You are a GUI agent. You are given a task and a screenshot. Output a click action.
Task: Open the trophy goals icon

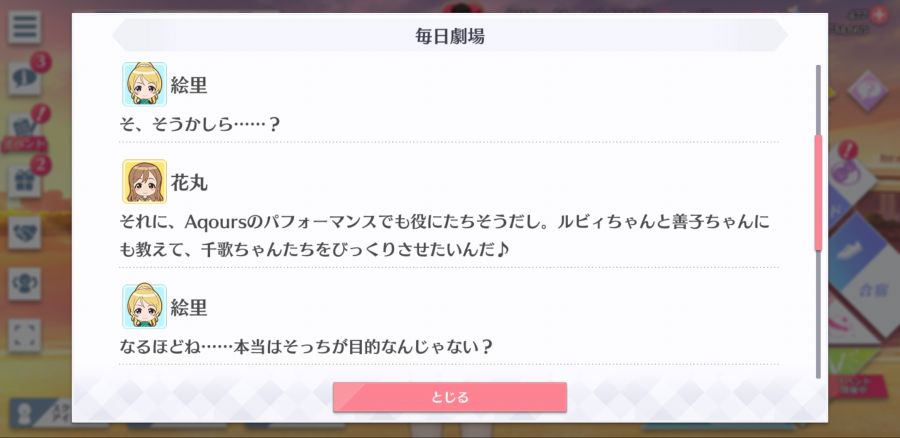point(25,284)
